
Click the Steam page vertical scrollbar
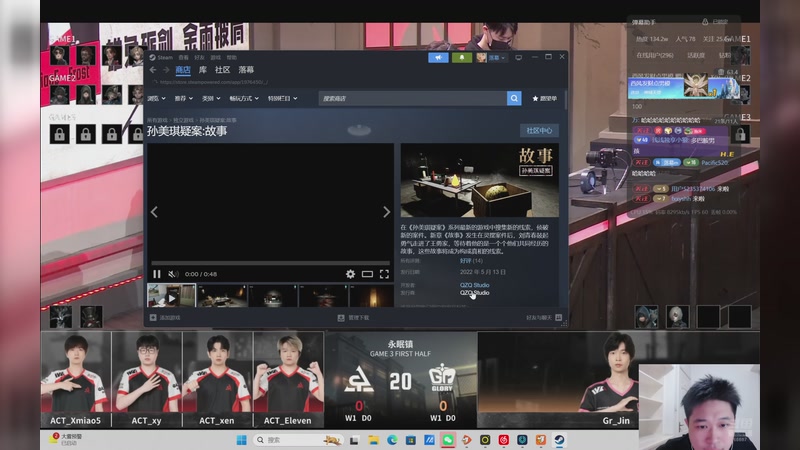pyautogui.click(x=565, y=100)
